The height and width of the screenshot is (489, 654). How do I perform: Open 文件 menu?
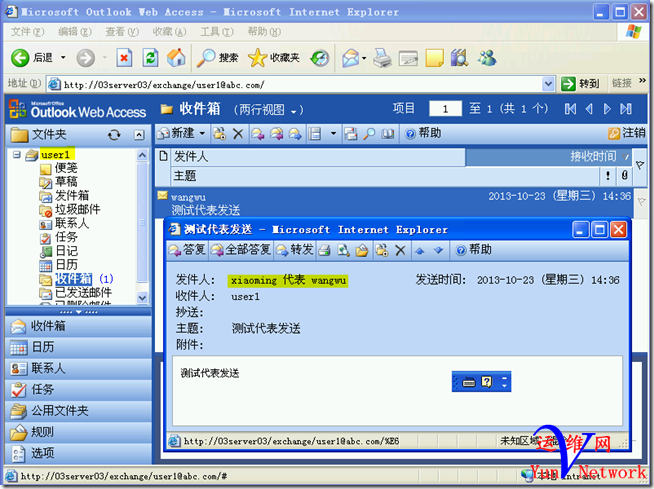[27, 32]
